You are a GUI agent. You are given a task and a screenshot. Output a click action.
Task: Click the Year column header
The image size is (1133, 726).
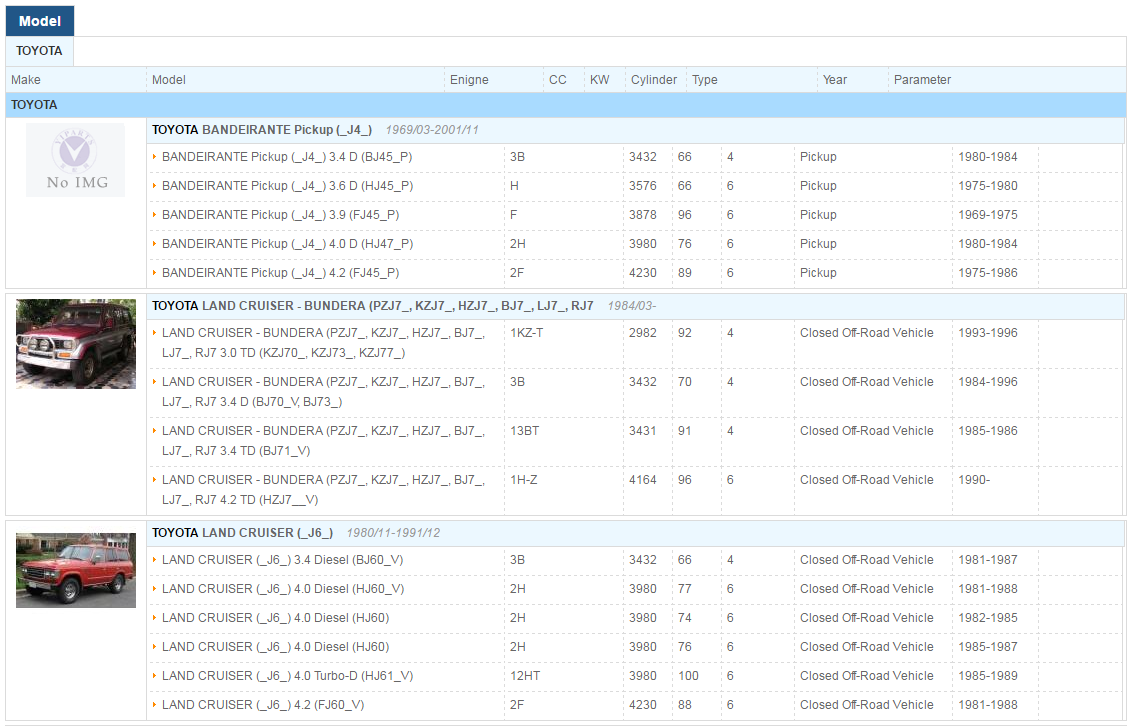click(x=835, y=79)
